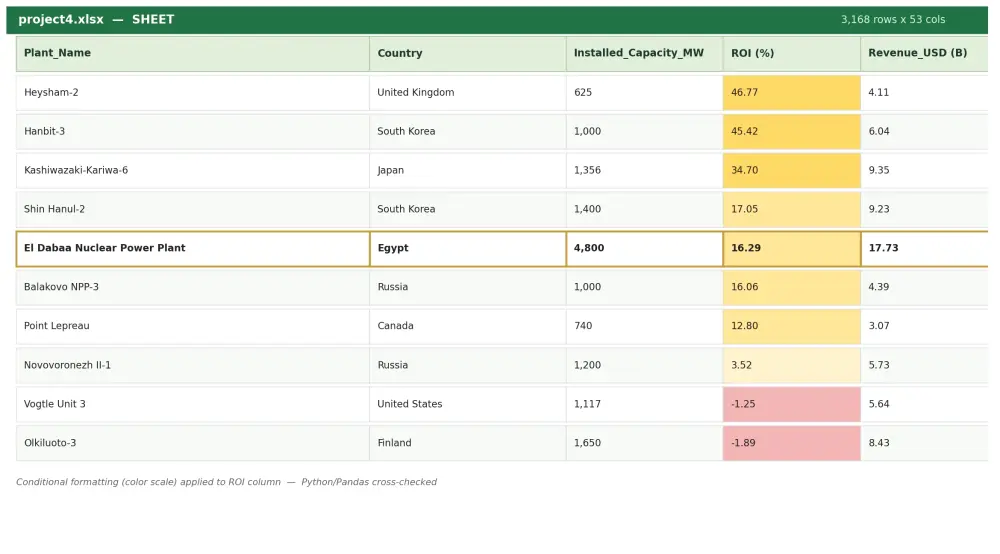Select the Country column header

(x=467, y=54)
